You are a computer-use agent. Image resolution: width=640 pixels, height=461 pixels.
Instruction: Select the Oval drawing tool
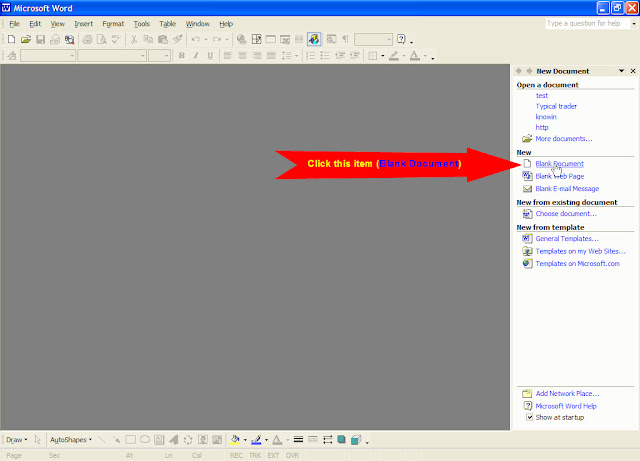tap(145, 440)
